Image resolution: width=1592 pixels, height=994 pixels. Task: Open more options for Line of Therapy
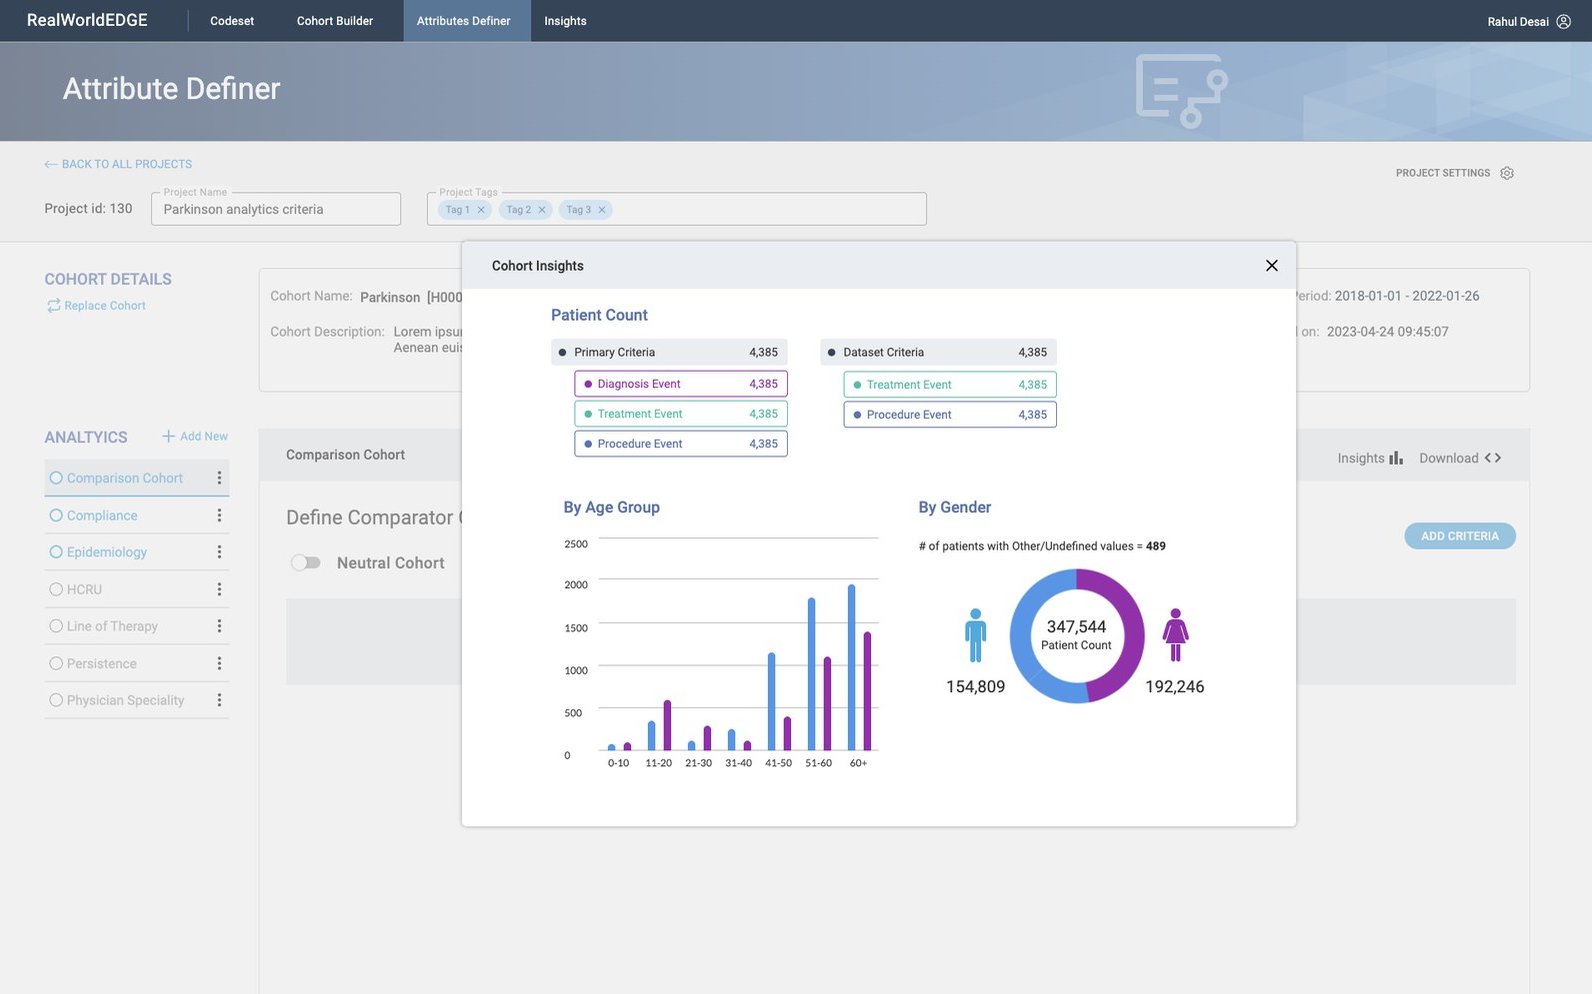click(x=219, y=626)
